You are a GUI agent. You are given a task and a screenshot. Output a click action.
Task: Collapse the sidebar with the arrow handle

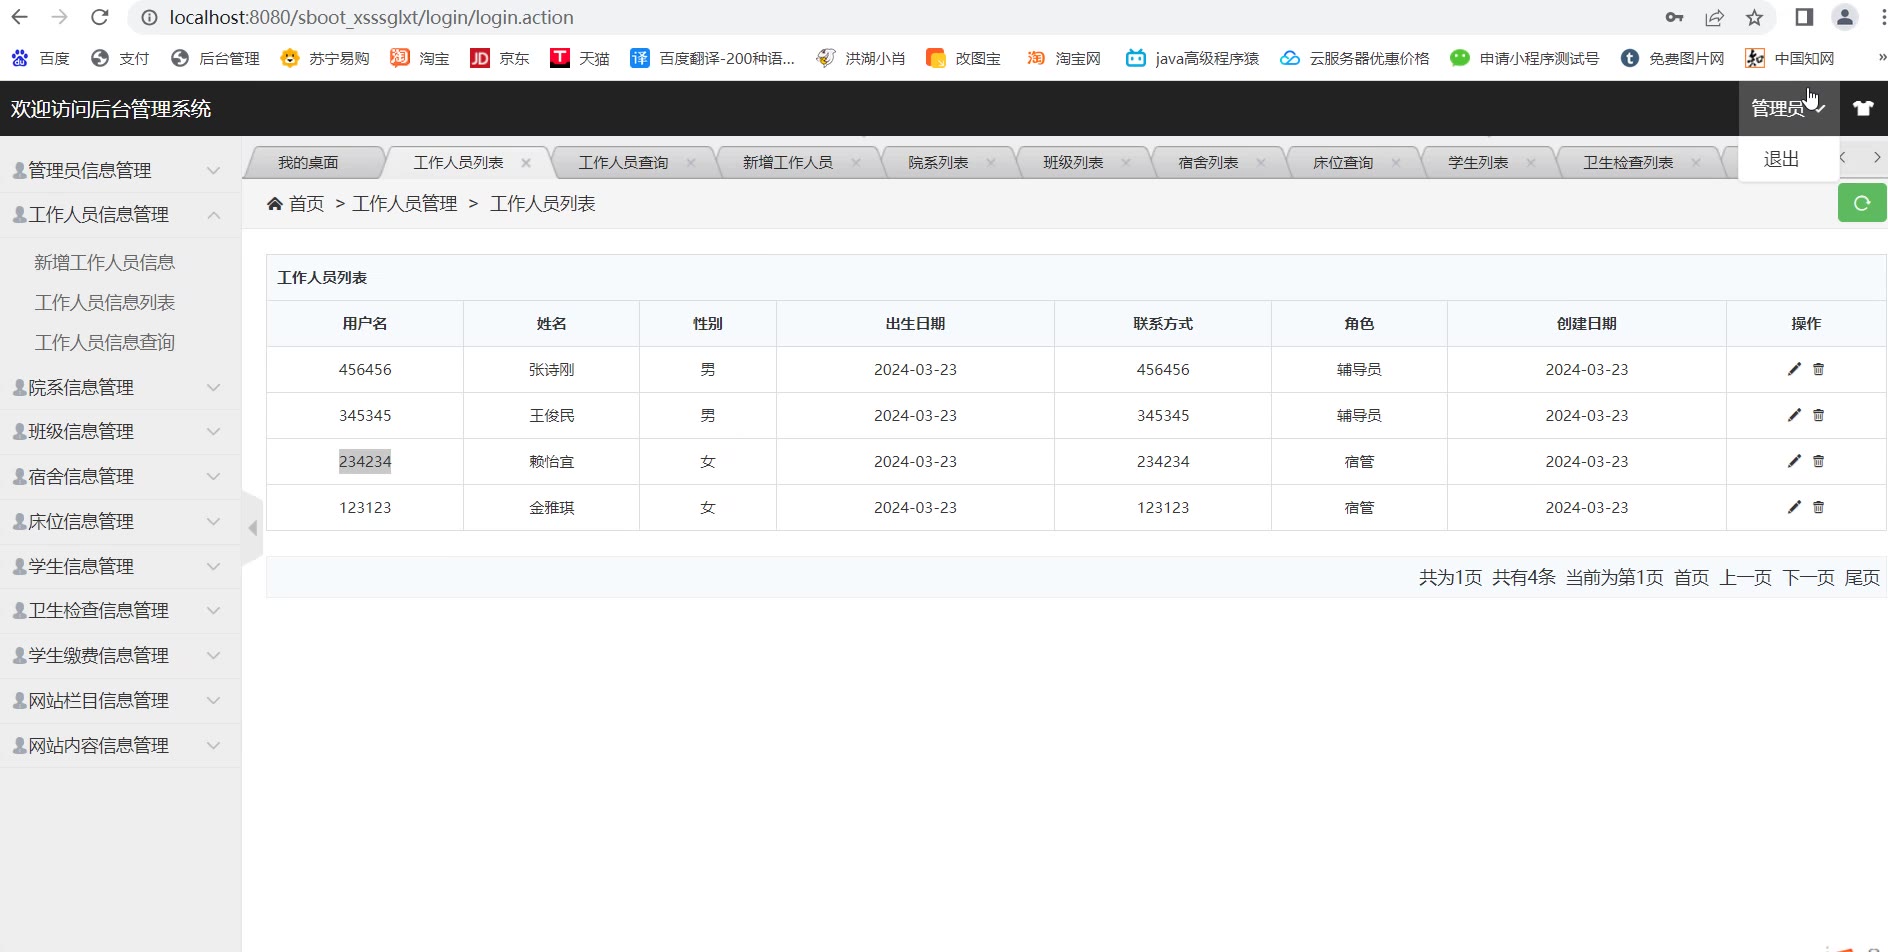[252, 528]
